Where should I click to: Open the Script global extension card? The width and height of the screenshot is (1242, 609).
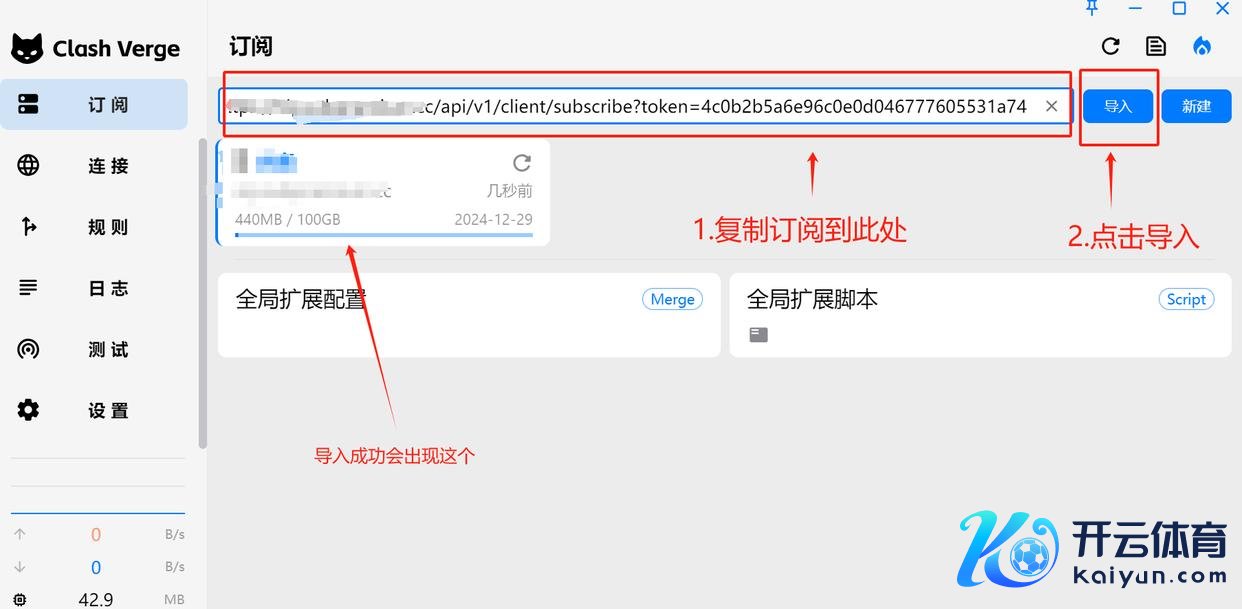coord(980,315)
